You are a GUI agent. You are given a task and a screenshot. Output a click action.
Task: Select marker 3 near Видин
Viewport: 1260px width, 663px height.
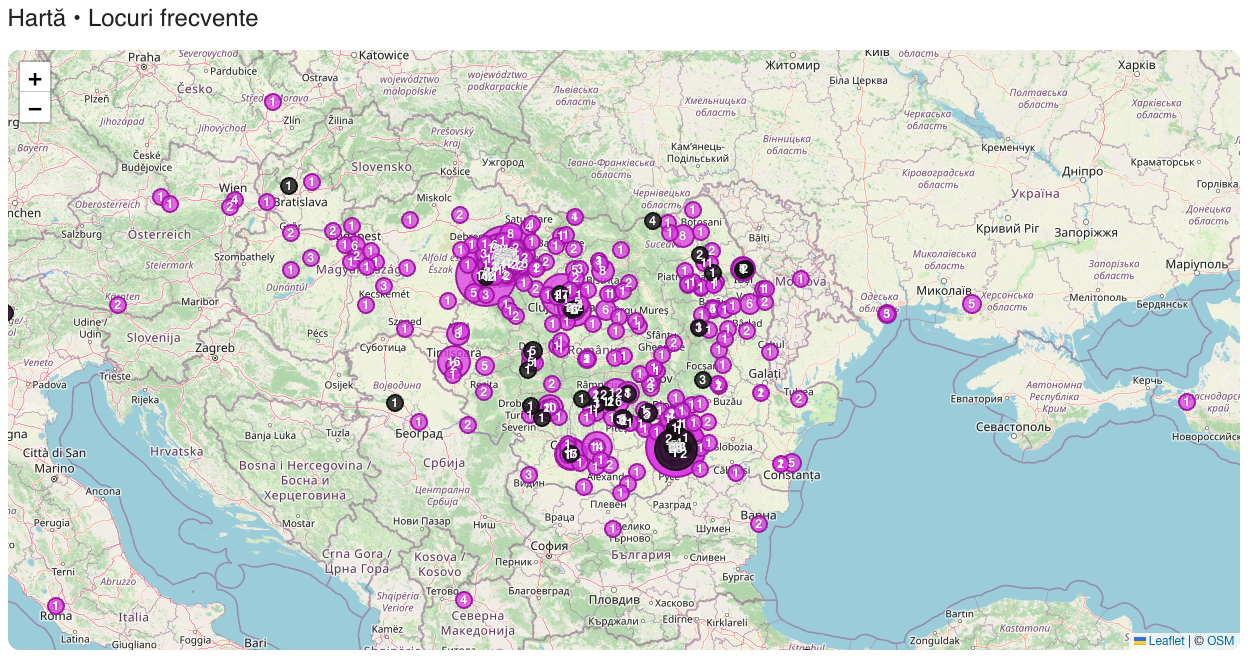(529, 475)
